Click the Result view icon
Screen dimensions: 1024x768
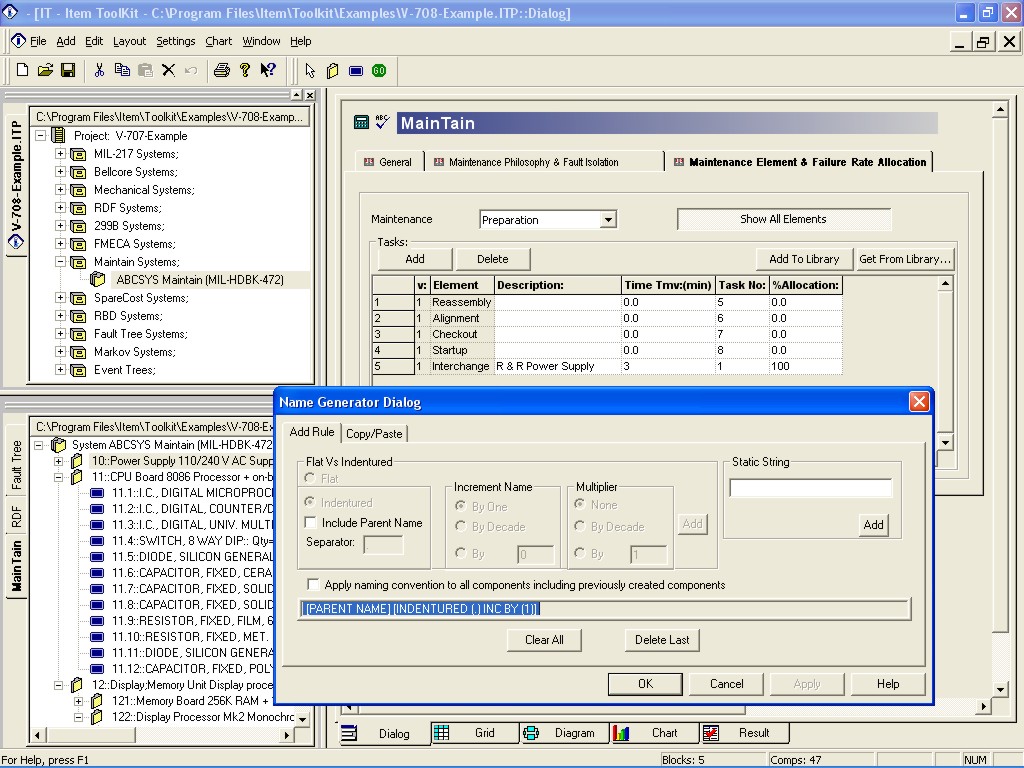(711, 733)
